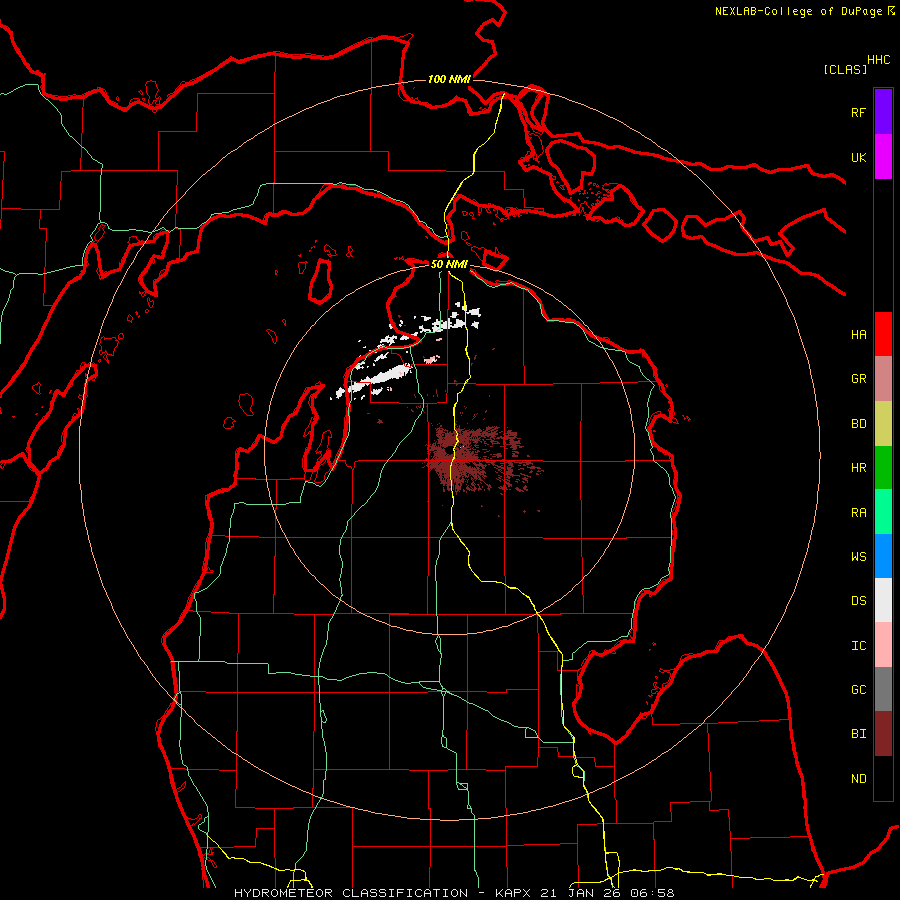Click the RA legend label
Screen dimensions: 900x900
coord(858,513)
